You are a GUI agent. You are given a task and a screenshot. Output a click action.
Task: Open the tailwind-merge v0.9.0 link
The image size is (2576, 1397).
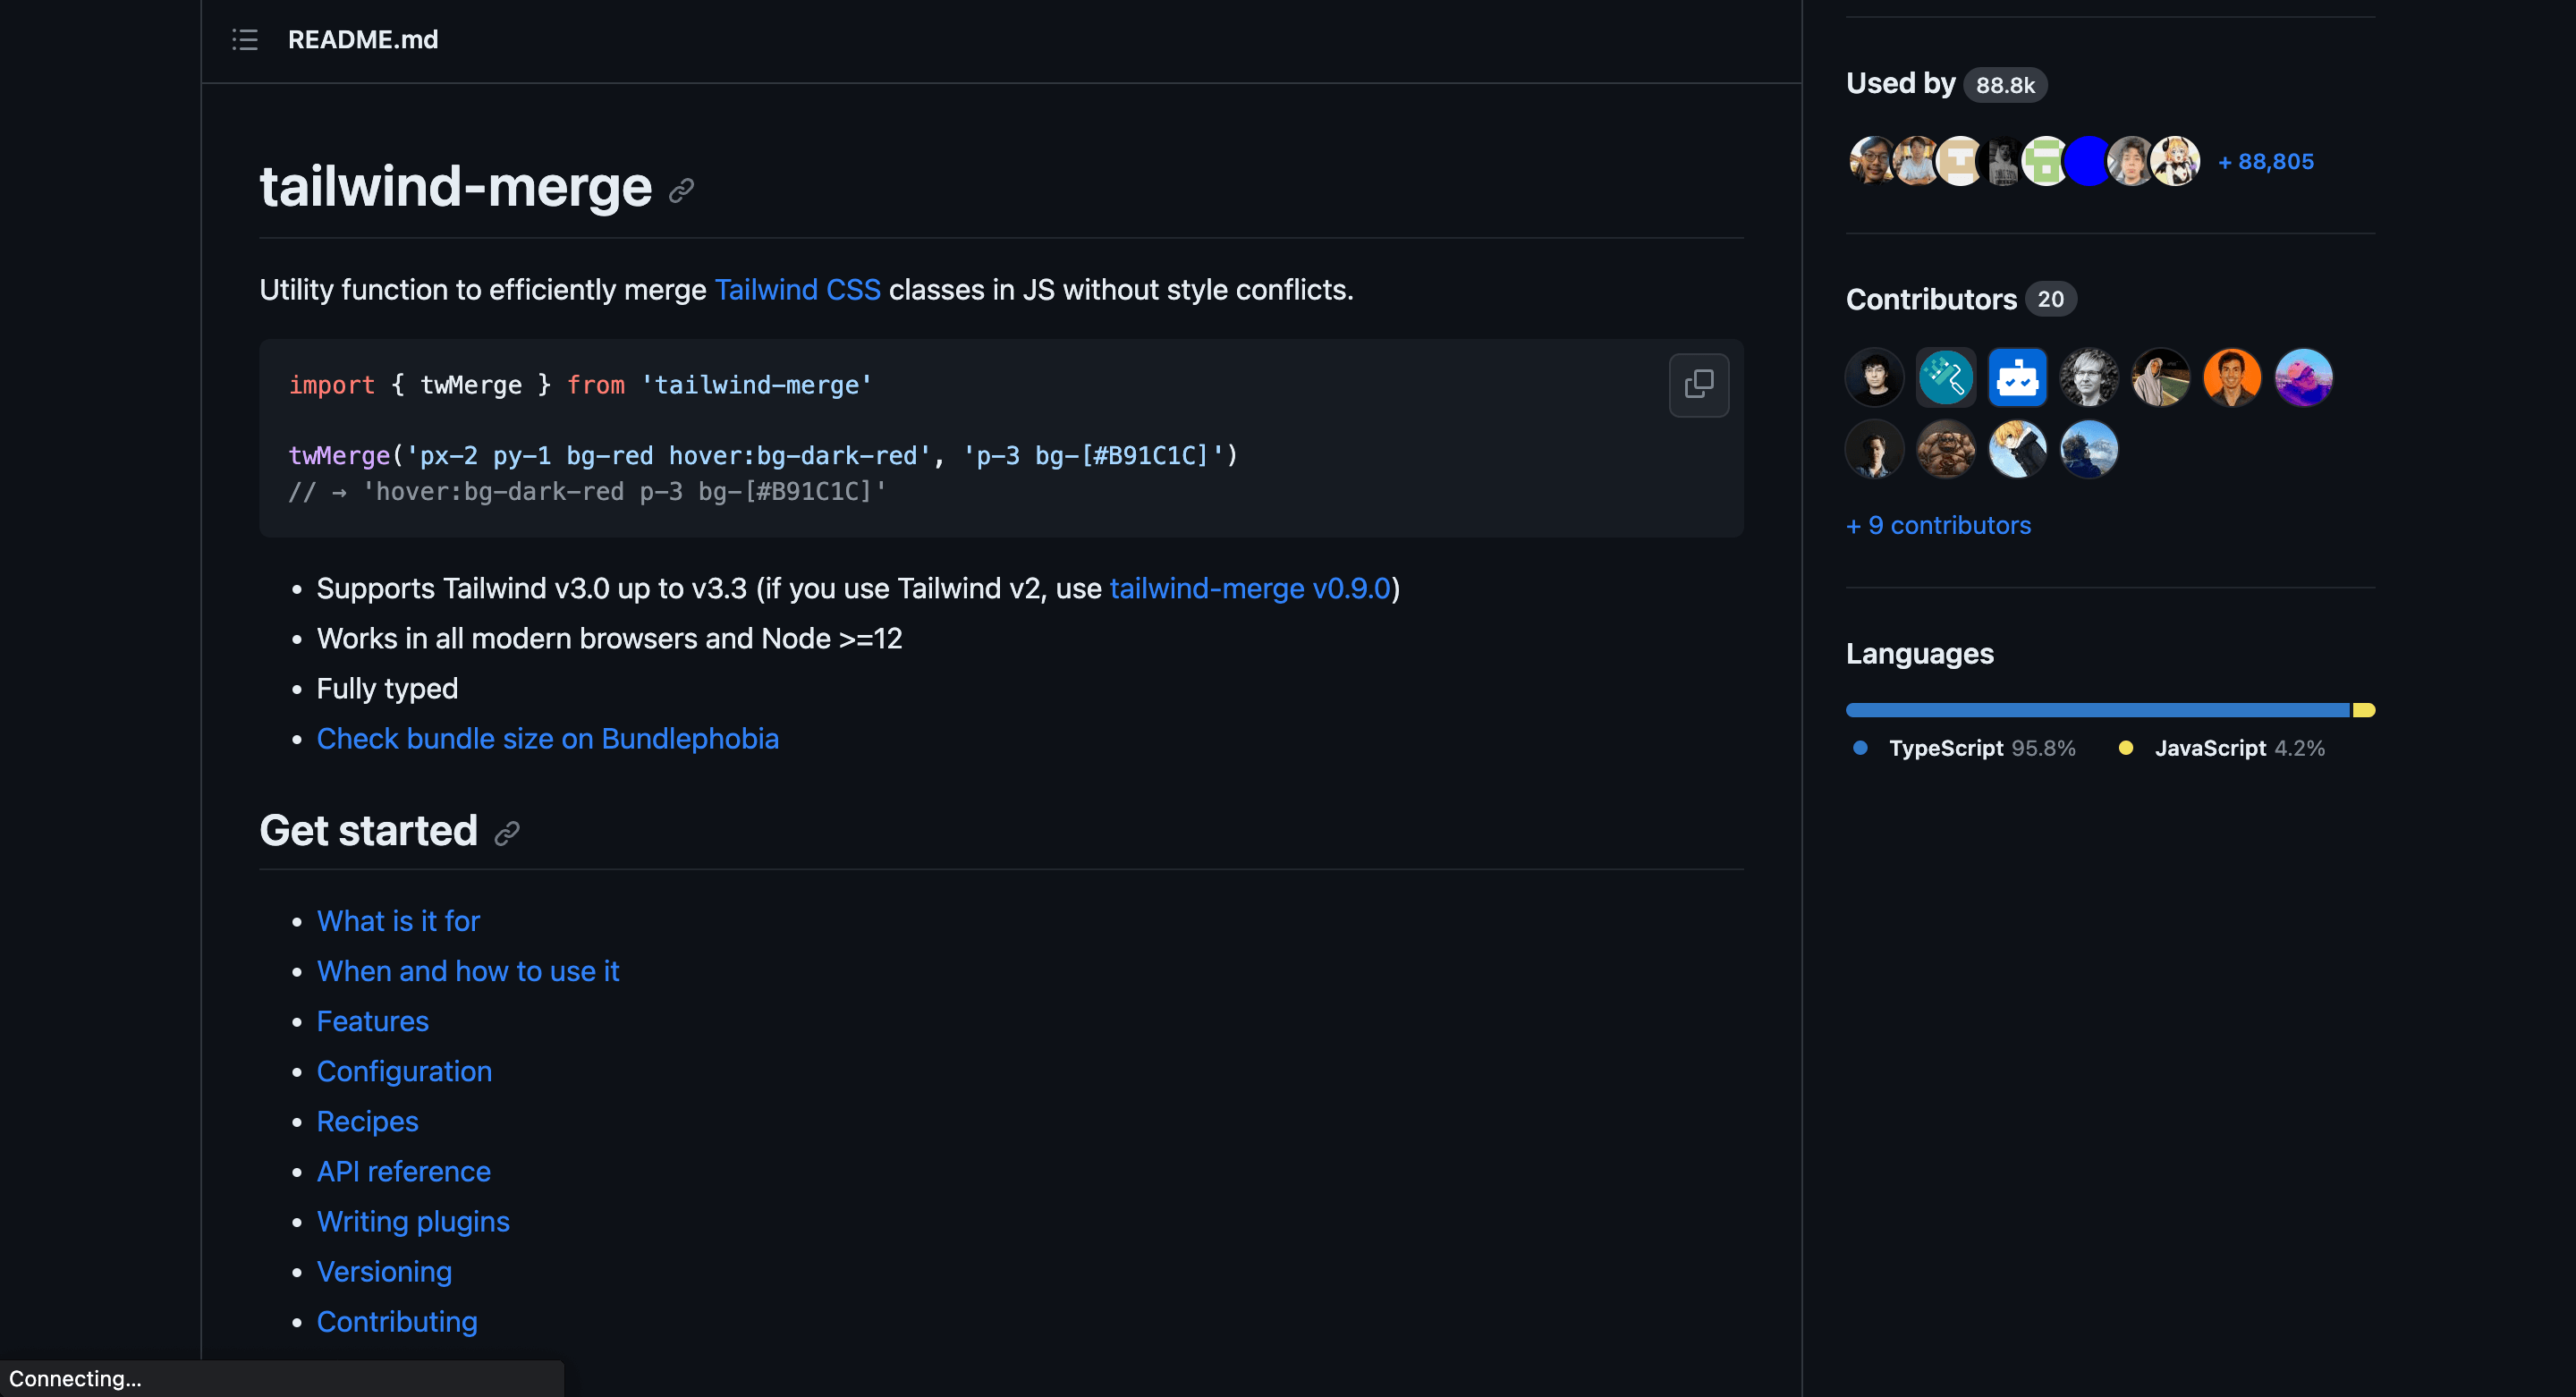pos(1250,588)
